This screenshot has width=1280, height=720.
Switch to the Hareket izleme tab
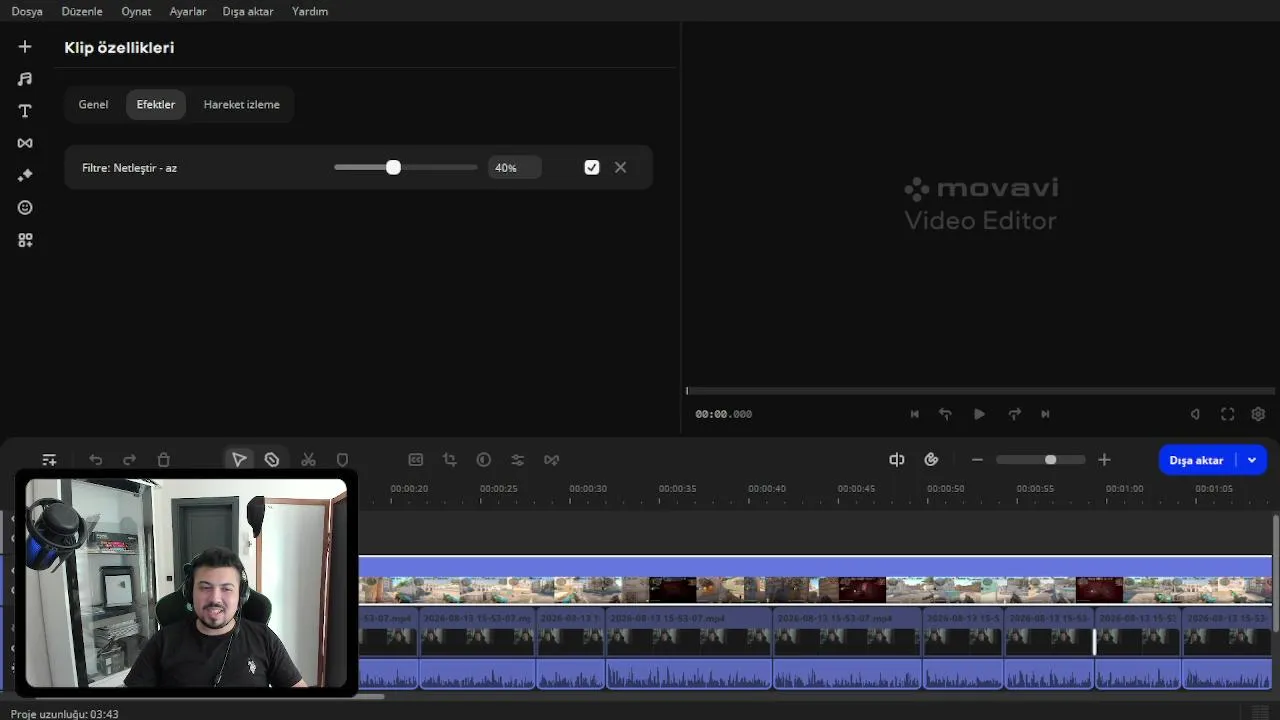(242, 105)
